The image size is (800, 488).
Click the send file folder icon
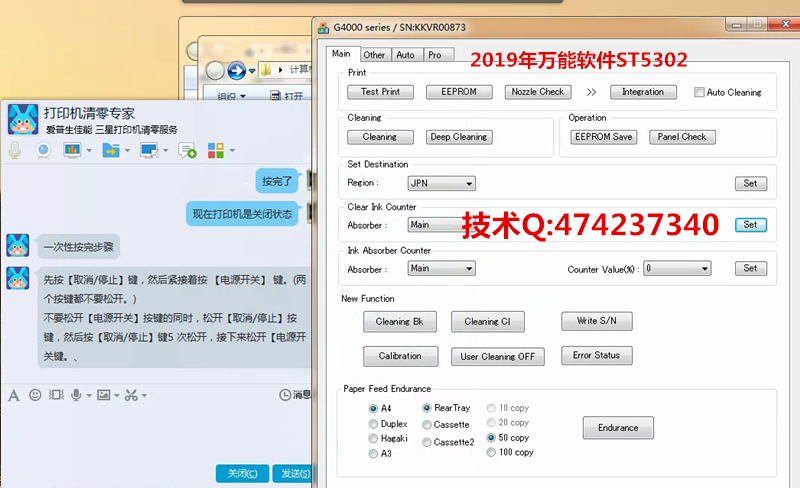tap(111, 150)
